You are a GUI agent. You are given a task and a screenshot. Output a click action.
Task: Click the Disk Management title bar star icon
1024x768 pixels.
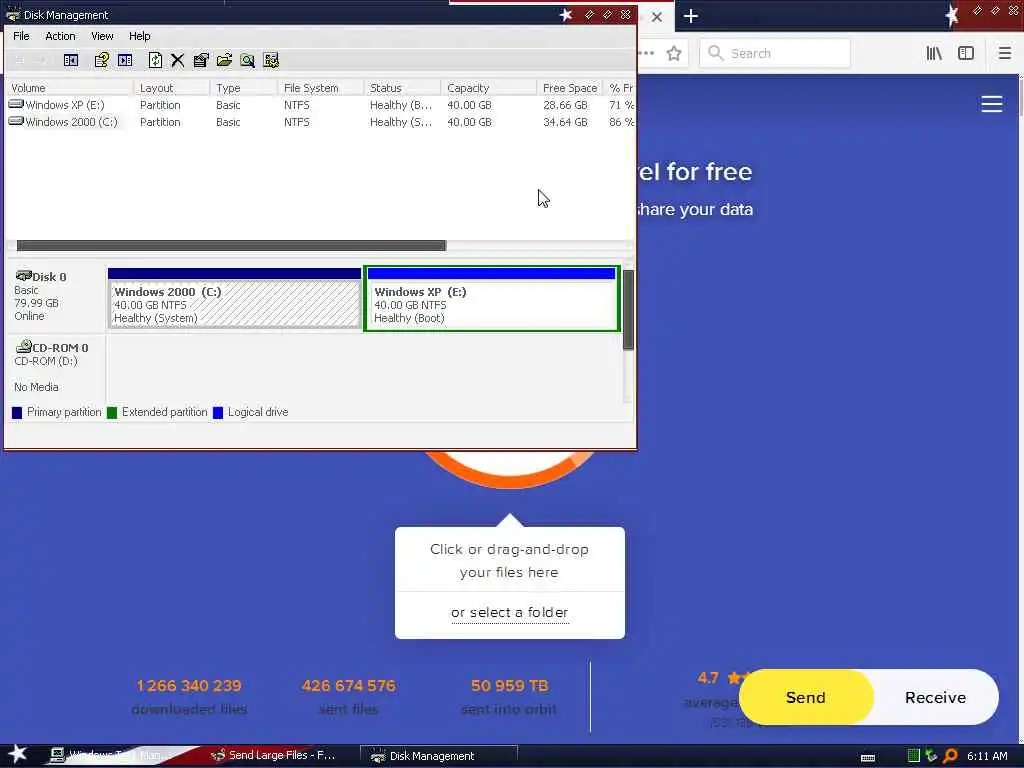(566, 14)
